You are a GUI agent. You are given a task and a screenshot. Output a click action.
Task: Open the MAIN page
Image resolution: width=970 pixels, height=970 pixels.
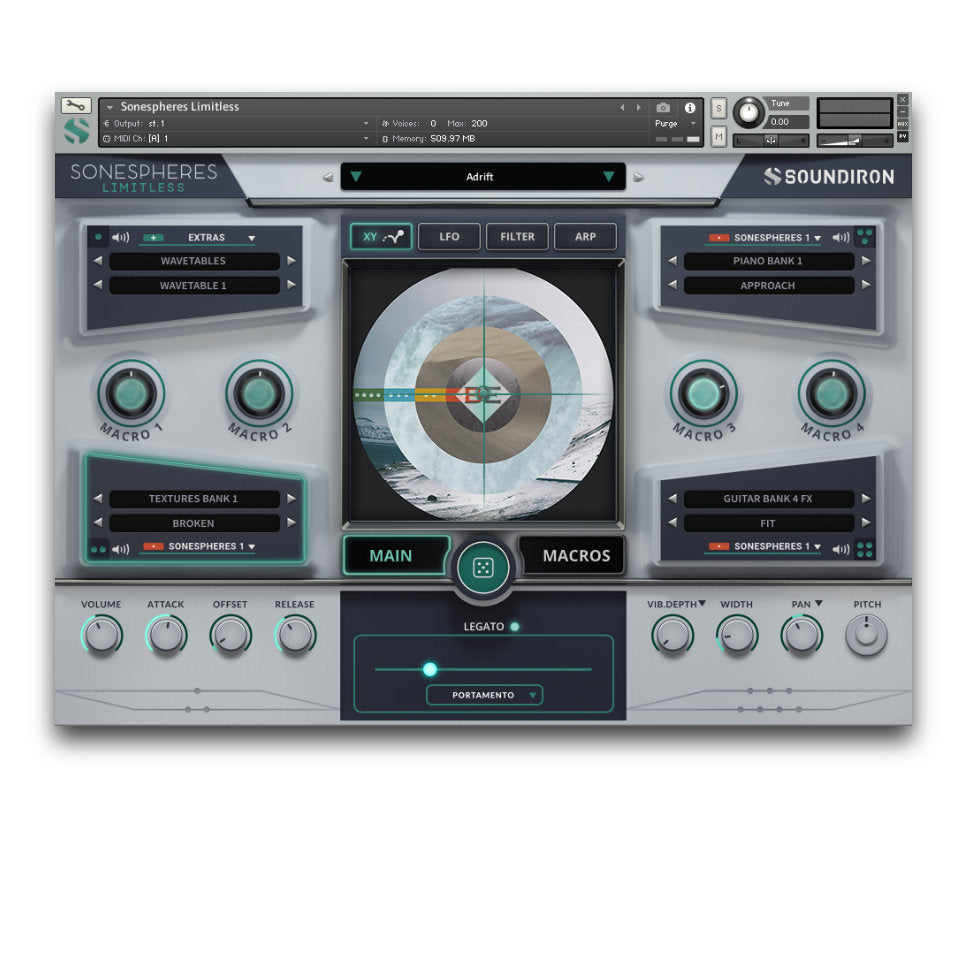(x=396, y=556)
